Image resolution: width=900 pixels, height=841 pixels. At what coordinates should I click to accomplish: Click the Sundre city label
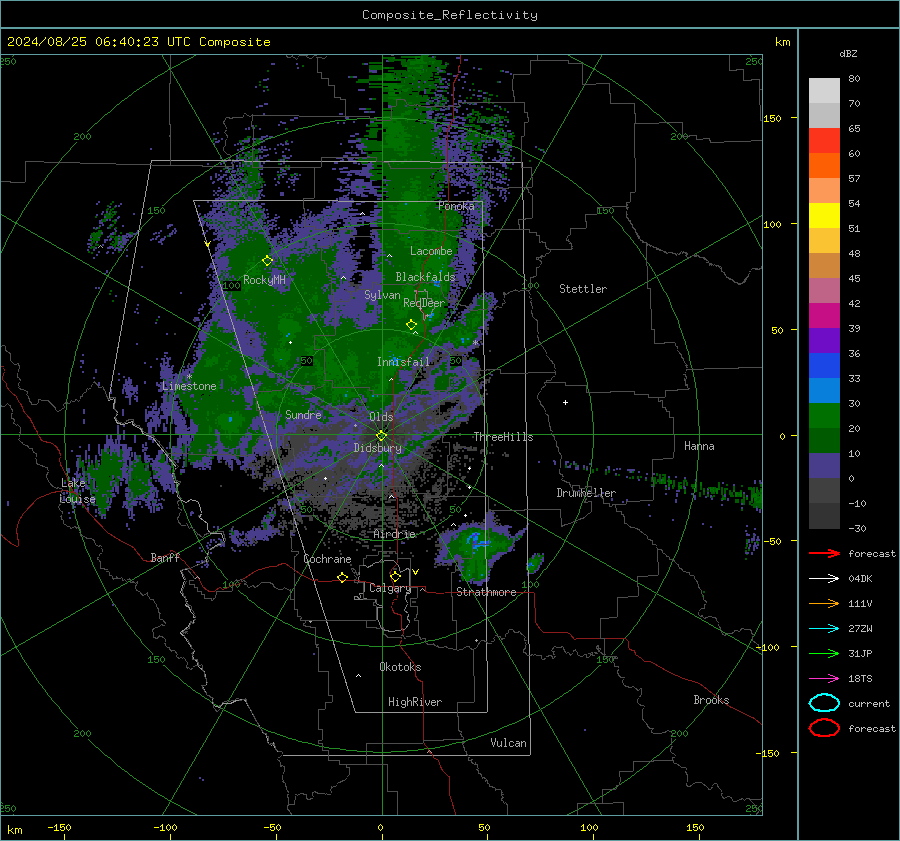coord(303,414)
